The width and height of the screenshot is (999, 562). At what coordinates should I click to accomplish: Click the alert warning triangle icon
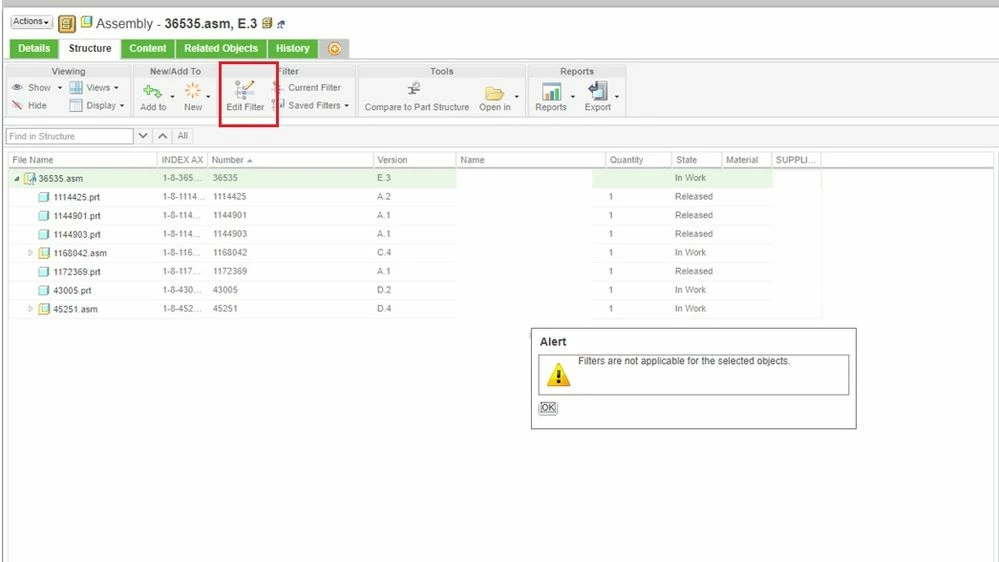[x=558, y=375]
